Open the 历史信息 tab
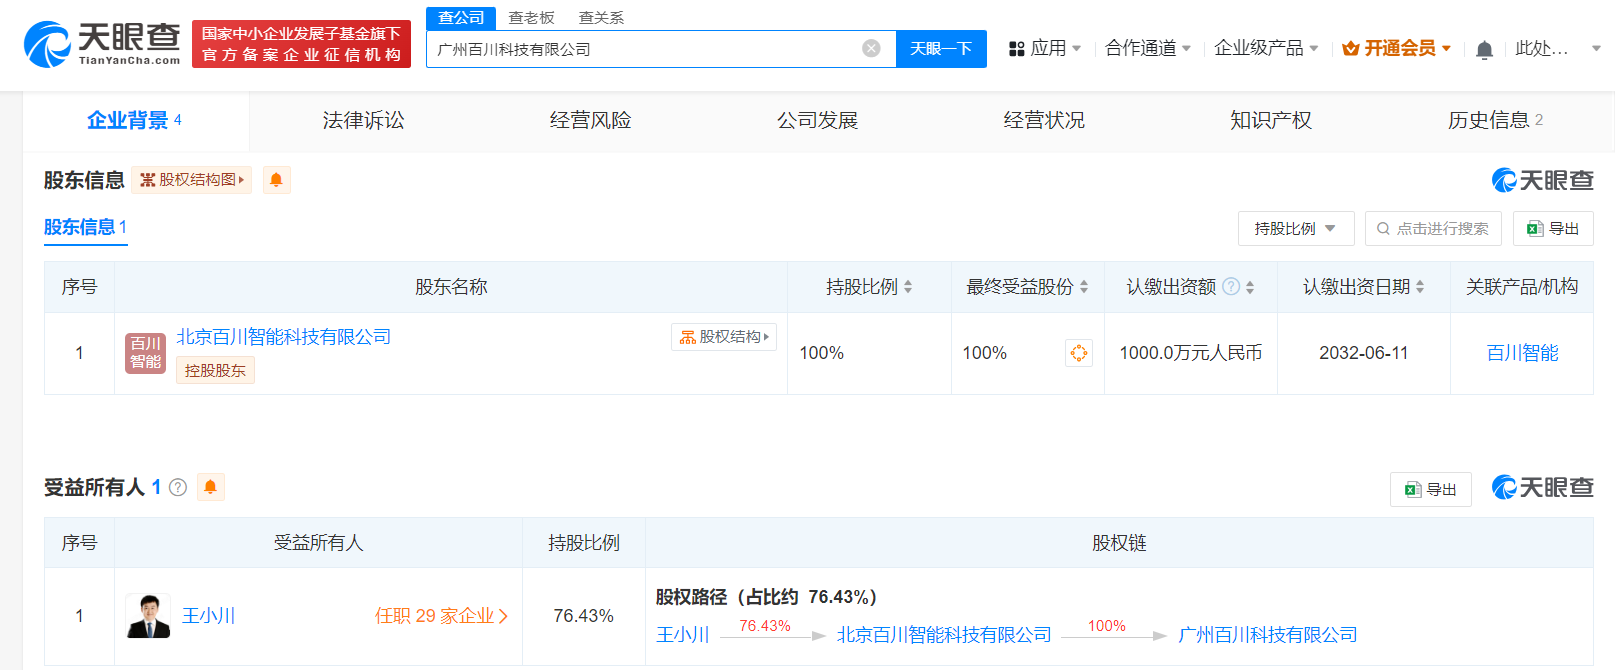1615x670 pixels. point(1496,121)
